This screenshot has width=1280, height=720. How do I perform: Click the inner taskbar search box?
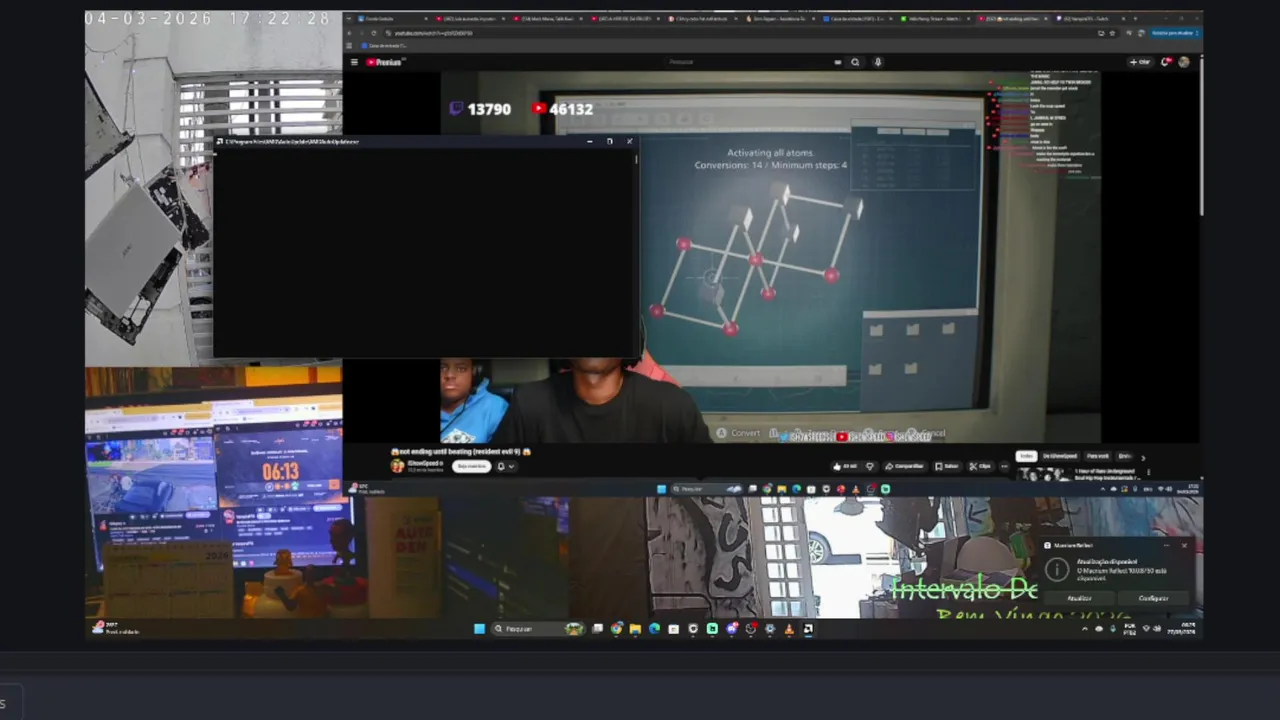[x=708, y=489]
